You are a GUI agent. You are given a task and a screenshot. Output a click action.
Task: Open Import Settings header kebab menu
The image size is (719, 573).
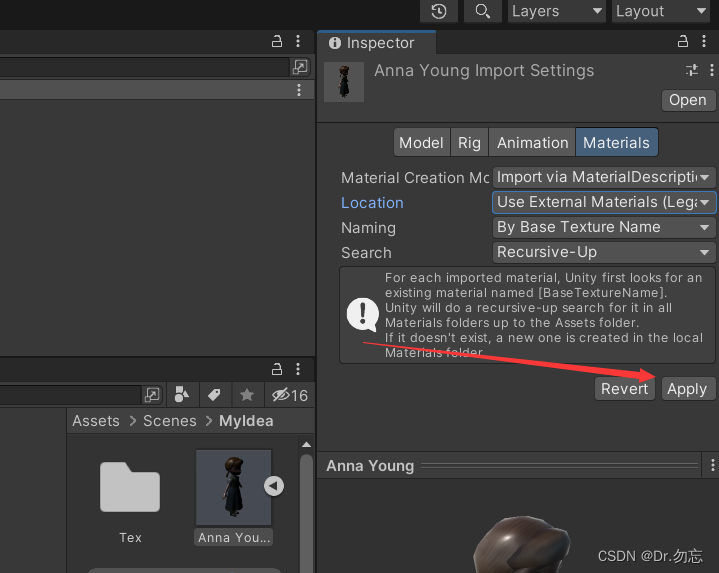coord(712,70)
